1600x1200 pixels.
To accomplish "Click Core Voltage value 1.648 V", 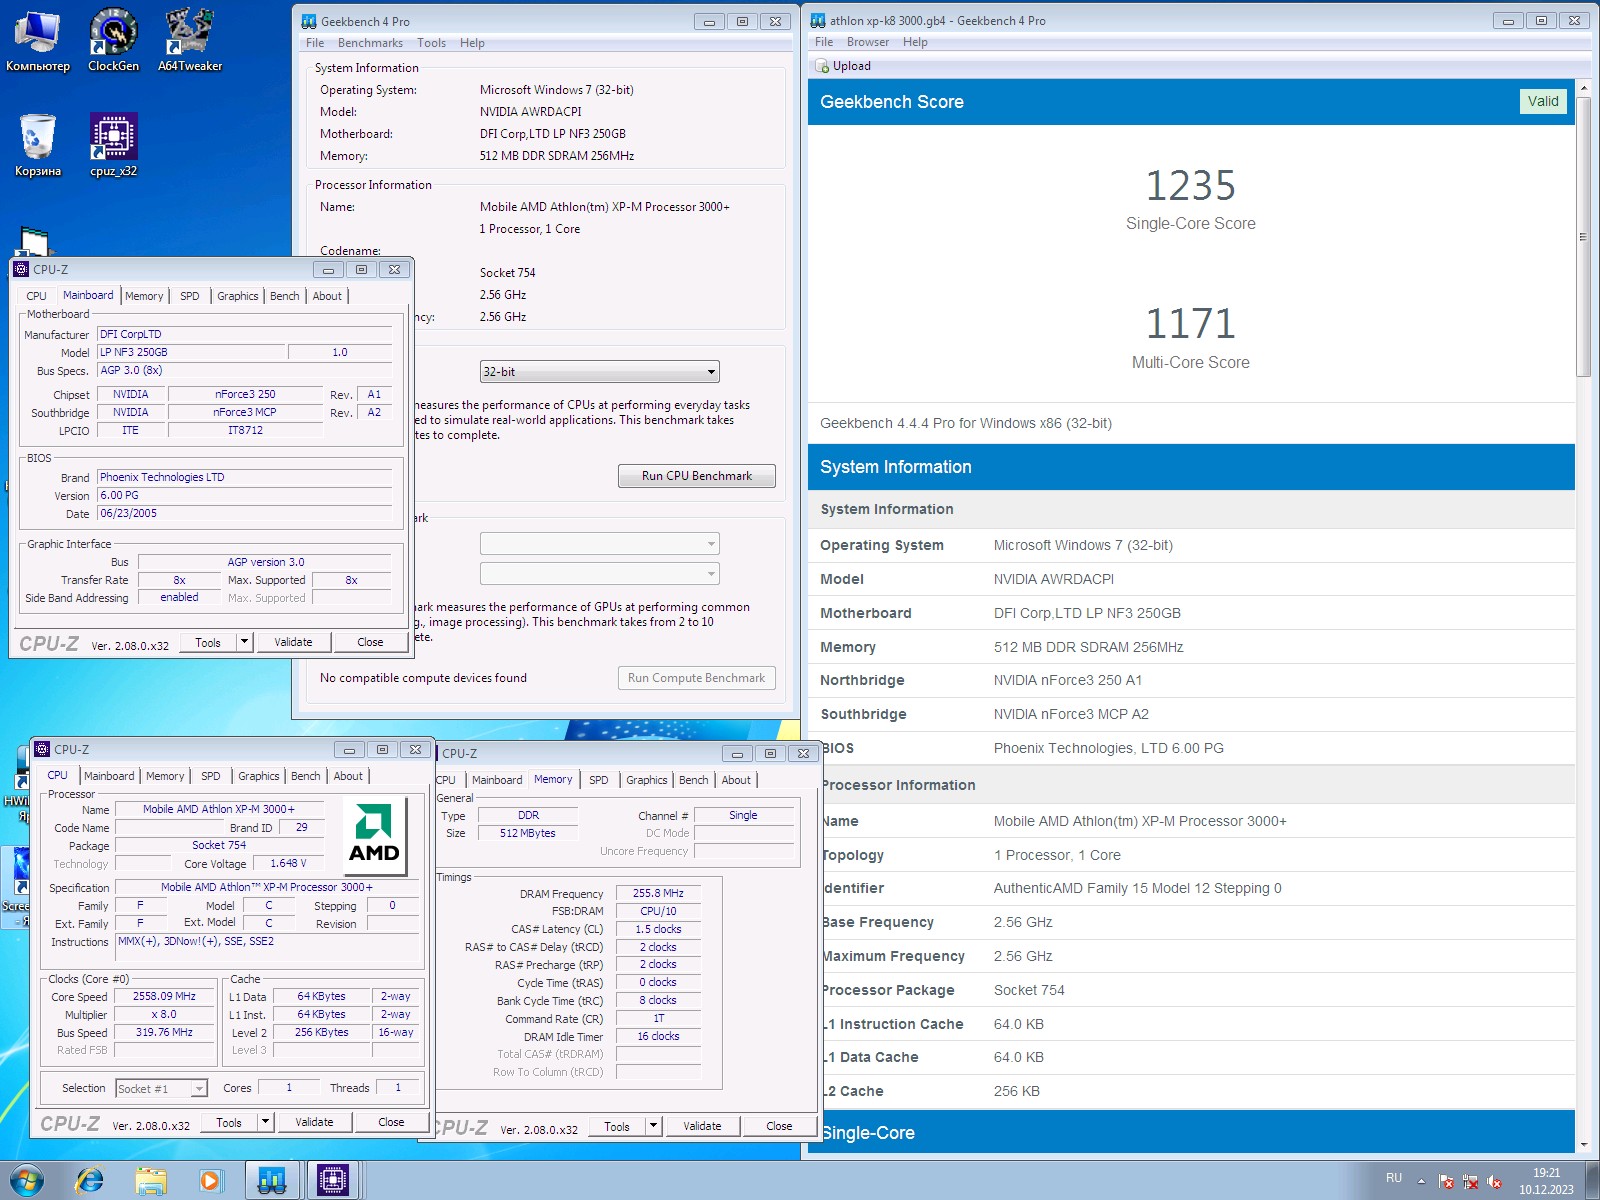I will click(288, 864).
